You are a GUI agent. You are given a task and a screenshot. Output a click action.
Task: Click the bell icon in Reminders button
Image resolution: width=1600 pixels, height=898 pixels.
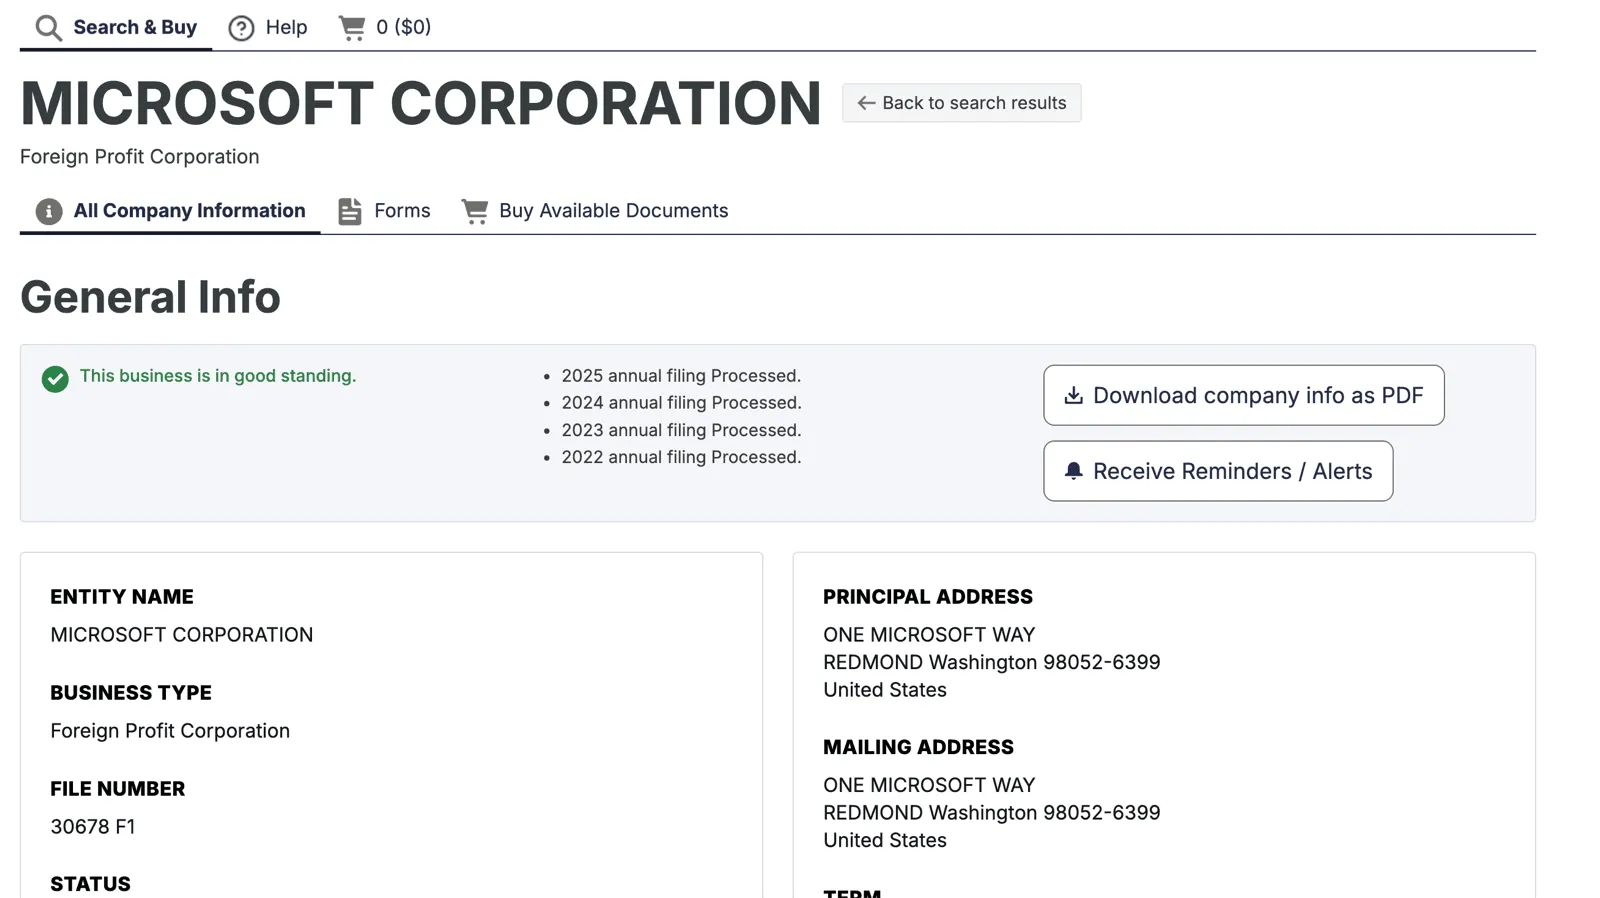coord(1073,471)
